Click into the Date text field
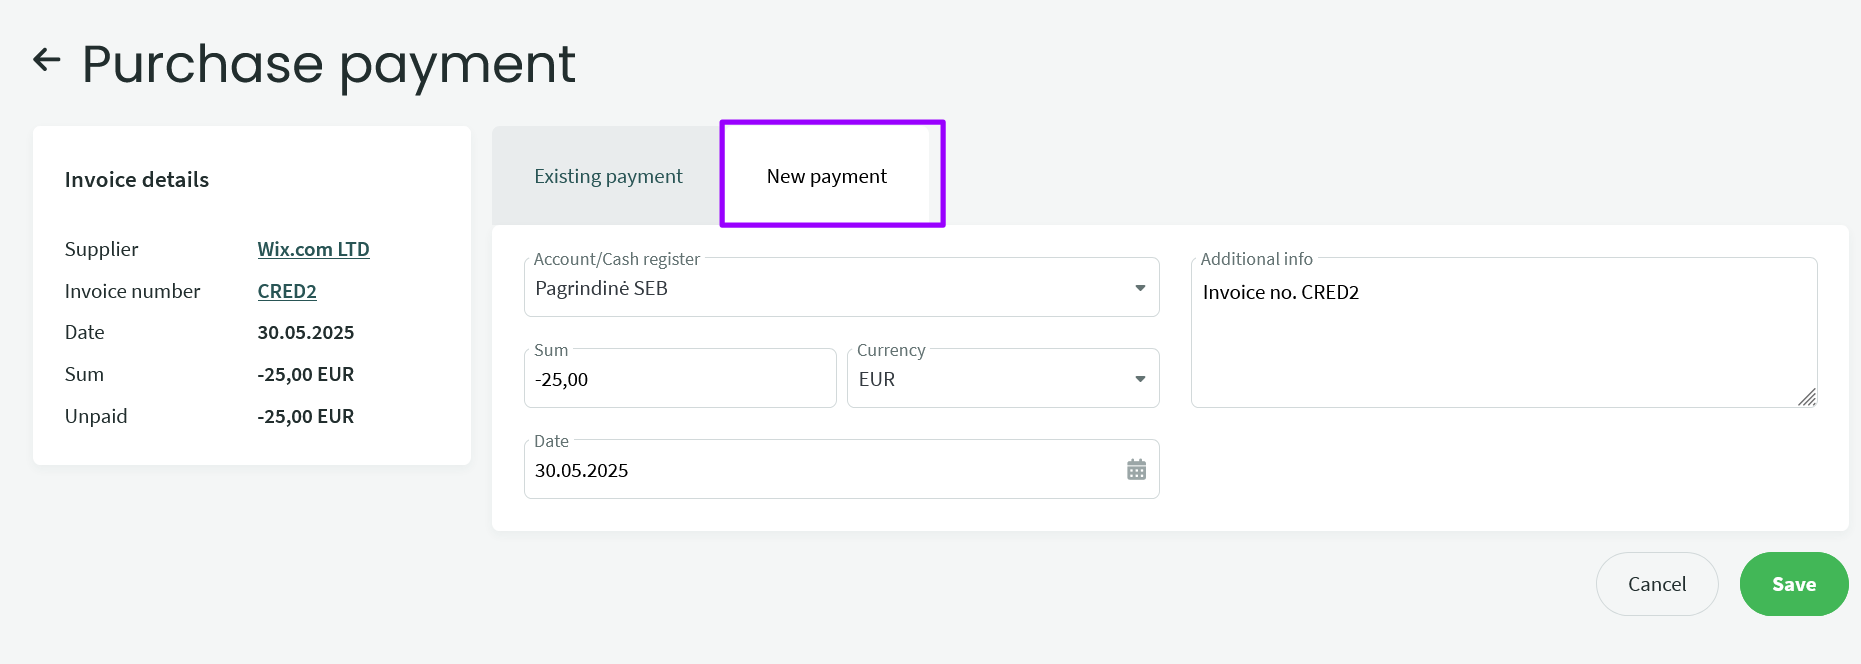1861x664 pixels. pyautogui.click(x=820, y=470)
